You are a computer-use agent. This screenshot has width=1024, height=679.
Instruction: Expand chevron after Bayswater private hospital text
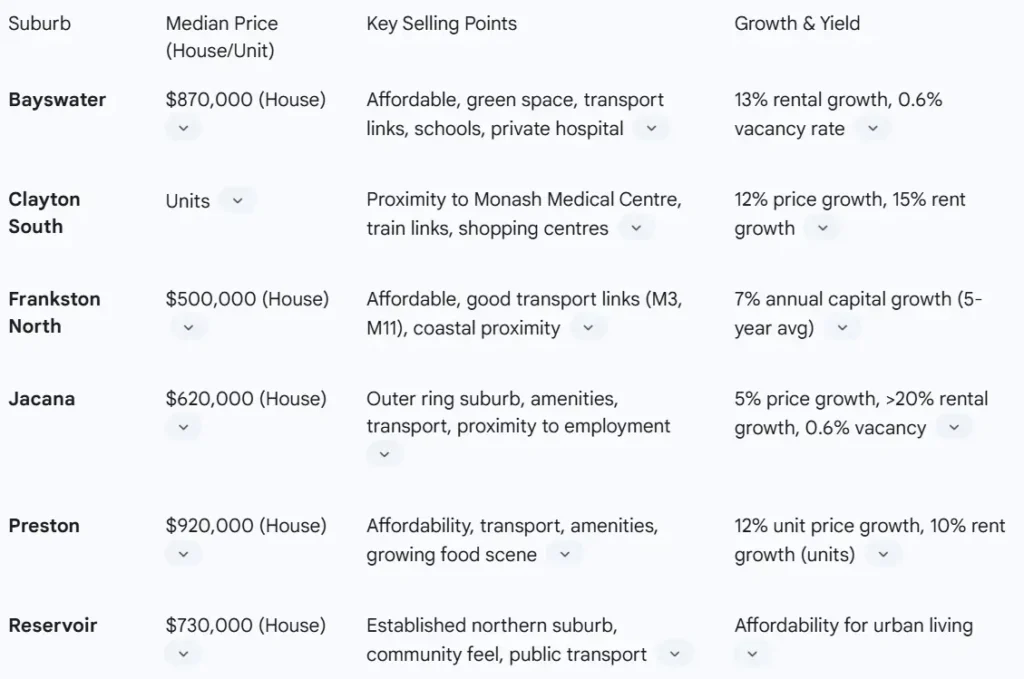[651, 128]
